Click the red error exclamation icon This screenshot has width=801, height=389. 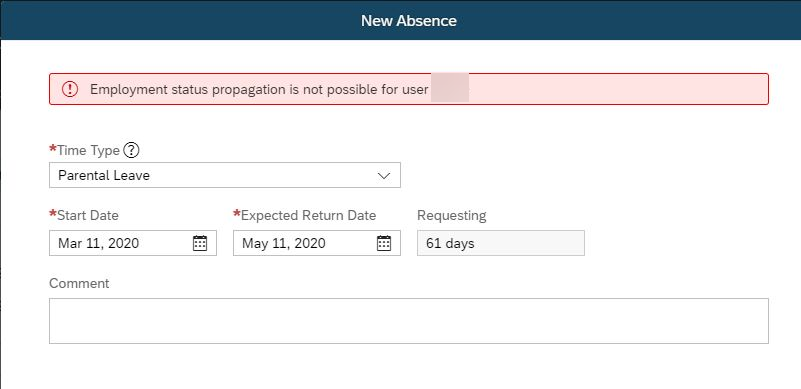pyautogui.click(x=69, y=89)
